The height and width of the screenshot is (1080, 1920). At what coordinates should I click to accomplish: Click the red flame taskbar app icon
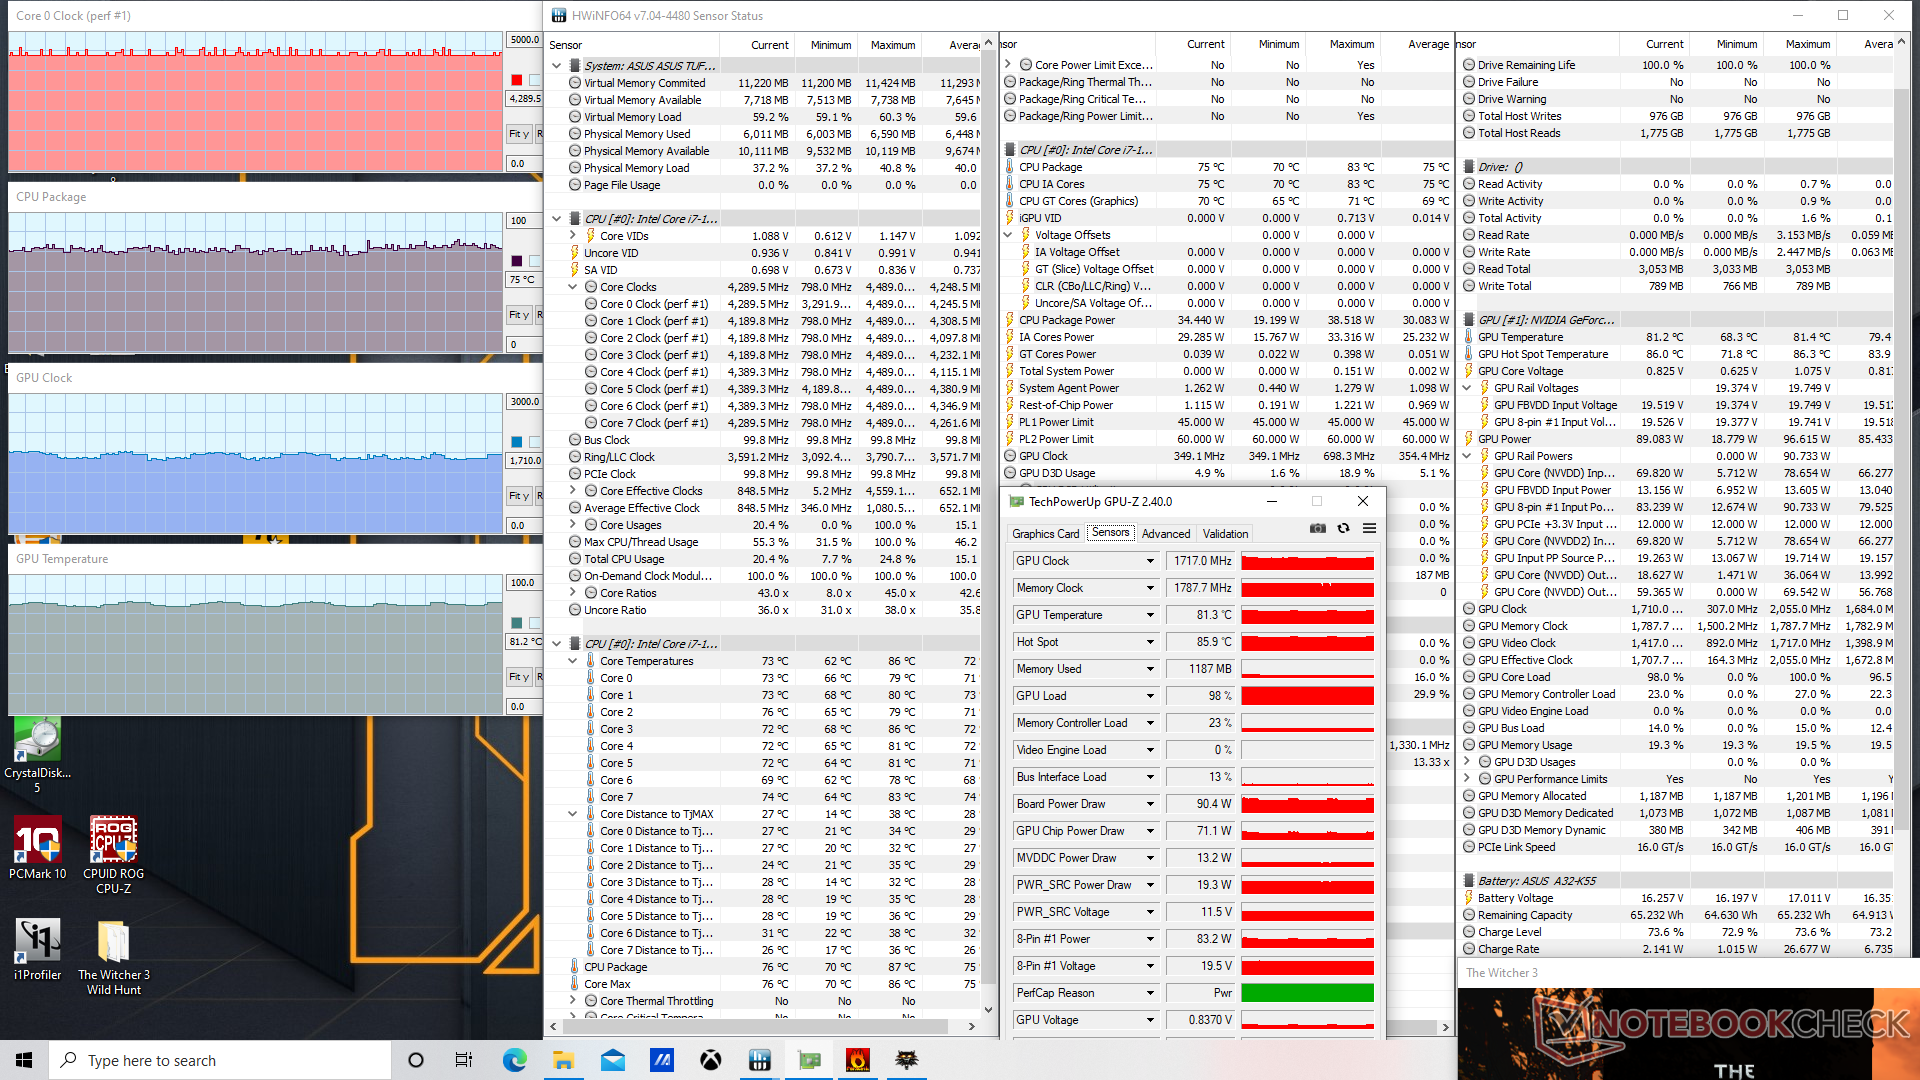(858, 1060)
